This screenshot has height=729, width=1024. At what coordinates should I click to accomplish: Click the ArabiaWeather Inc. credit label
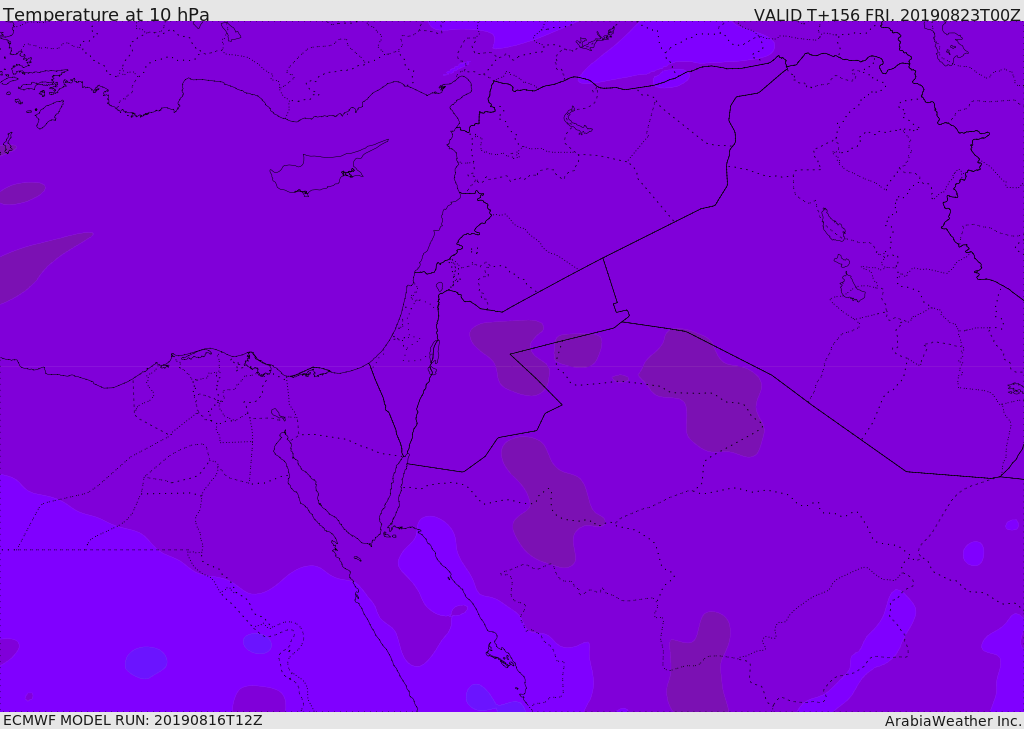point(952,721)
